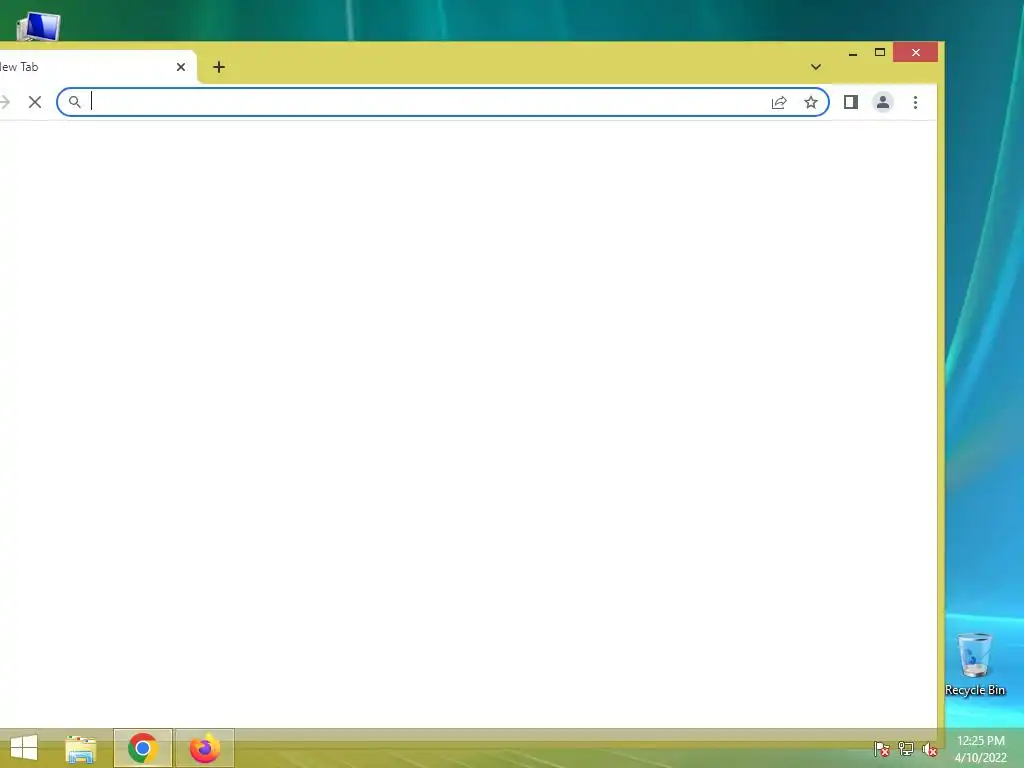Select Google Chrome in the taskbar

click(142, 748)
